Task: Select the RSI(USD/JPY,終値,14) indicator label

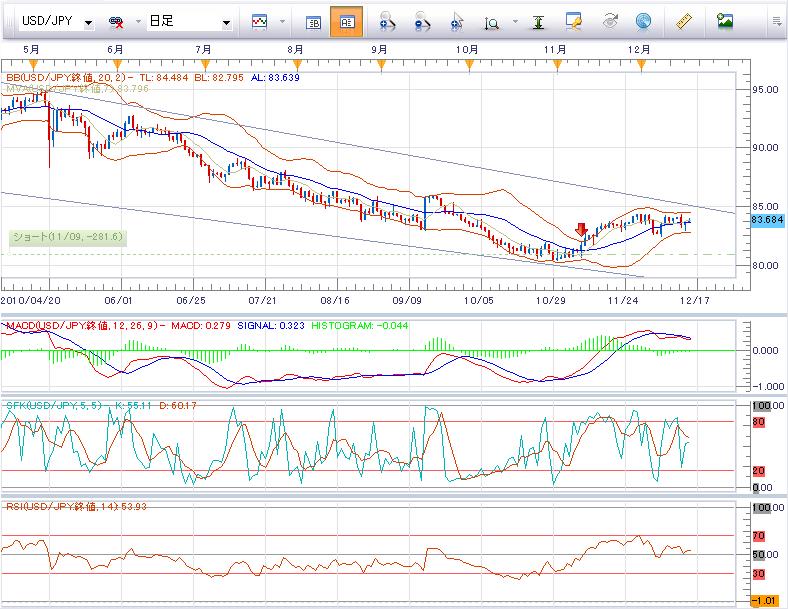Action: tap(75, 506)
